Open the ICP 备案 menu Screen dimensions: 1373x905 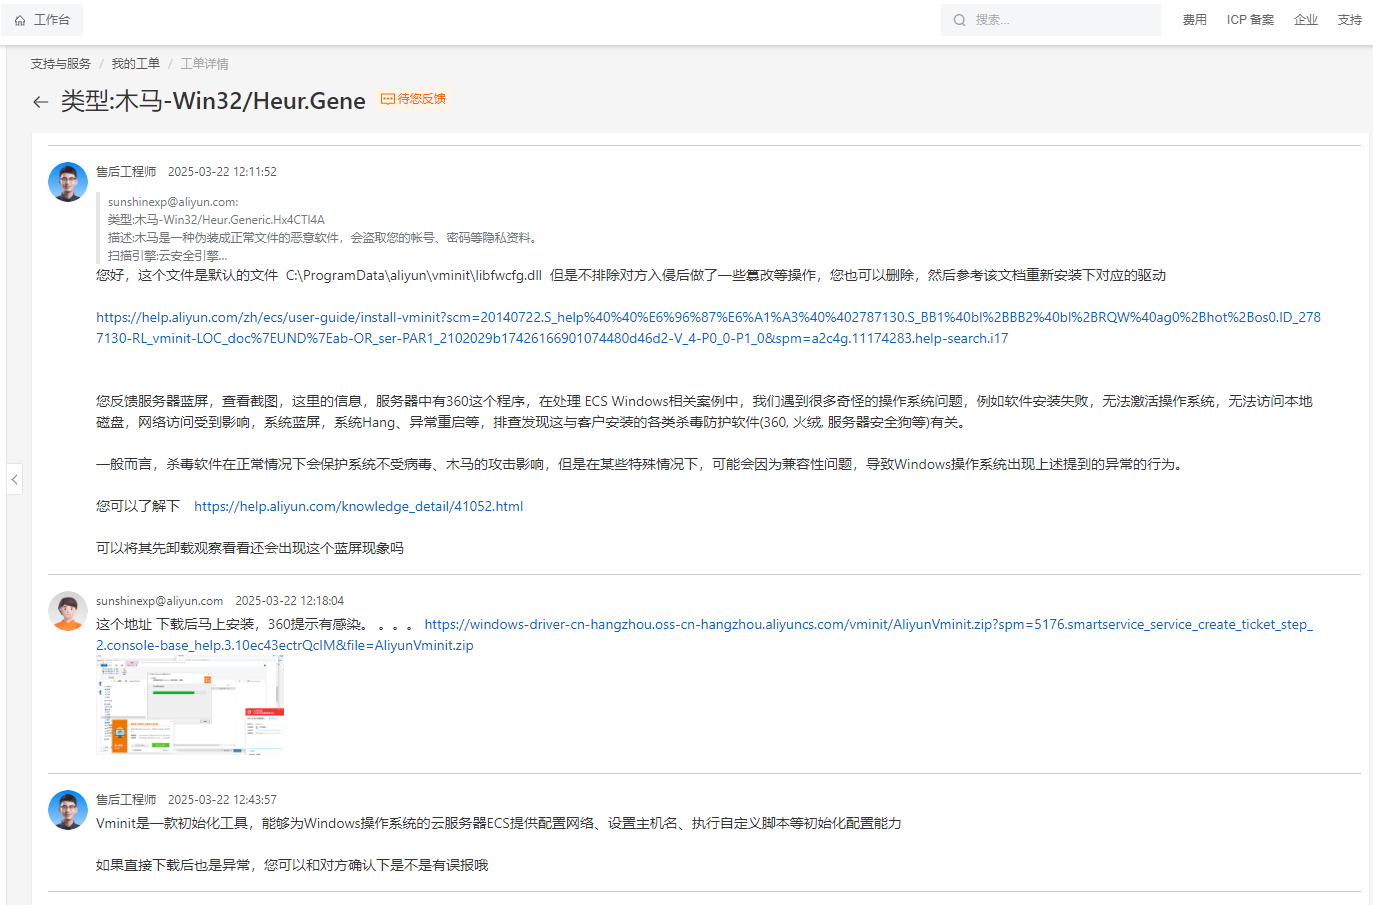point(1250,20)
